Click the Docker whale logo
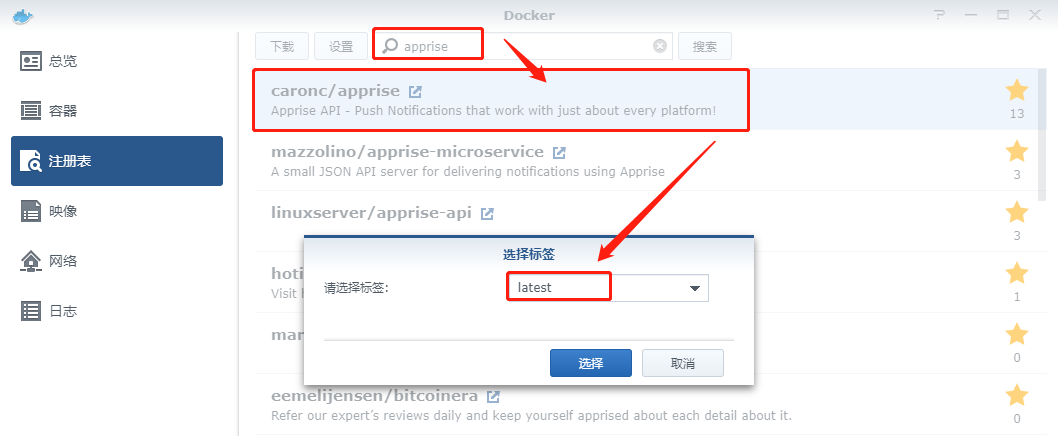 (x=23, y=16)
